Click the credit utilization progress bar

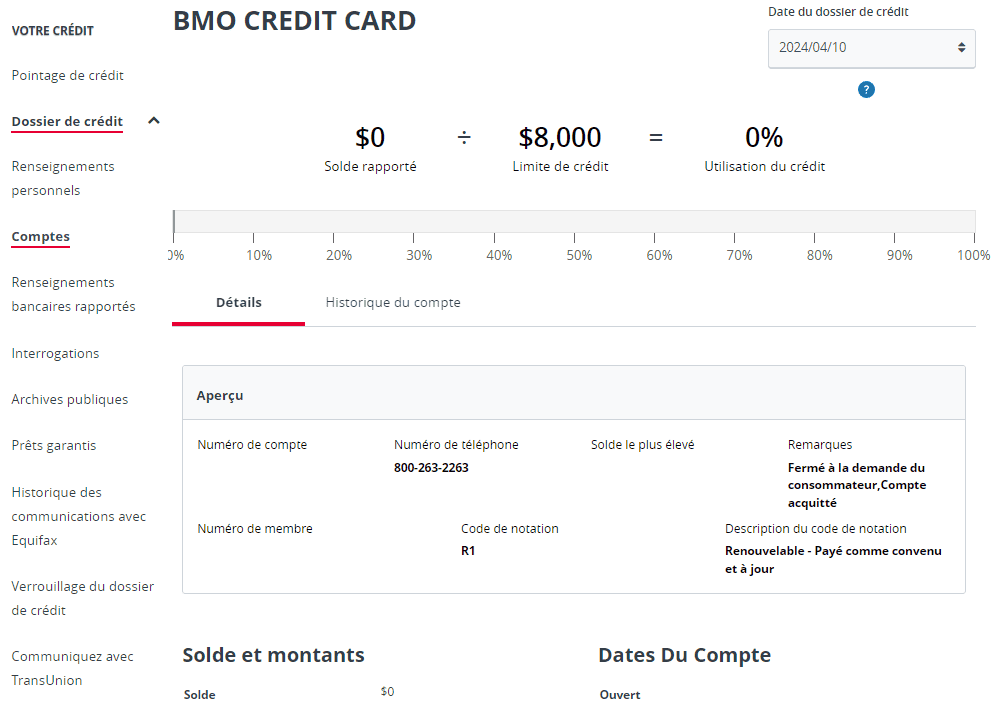575,221
